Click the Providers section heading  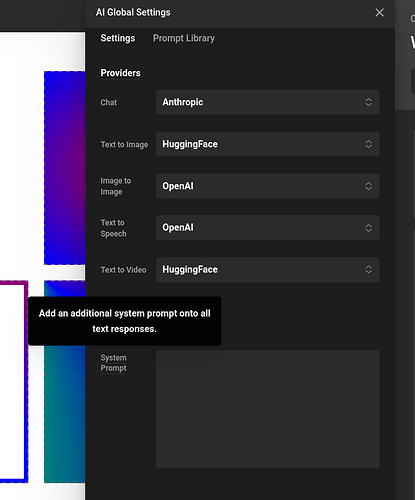pyautogui.click(x=120, y=73)
